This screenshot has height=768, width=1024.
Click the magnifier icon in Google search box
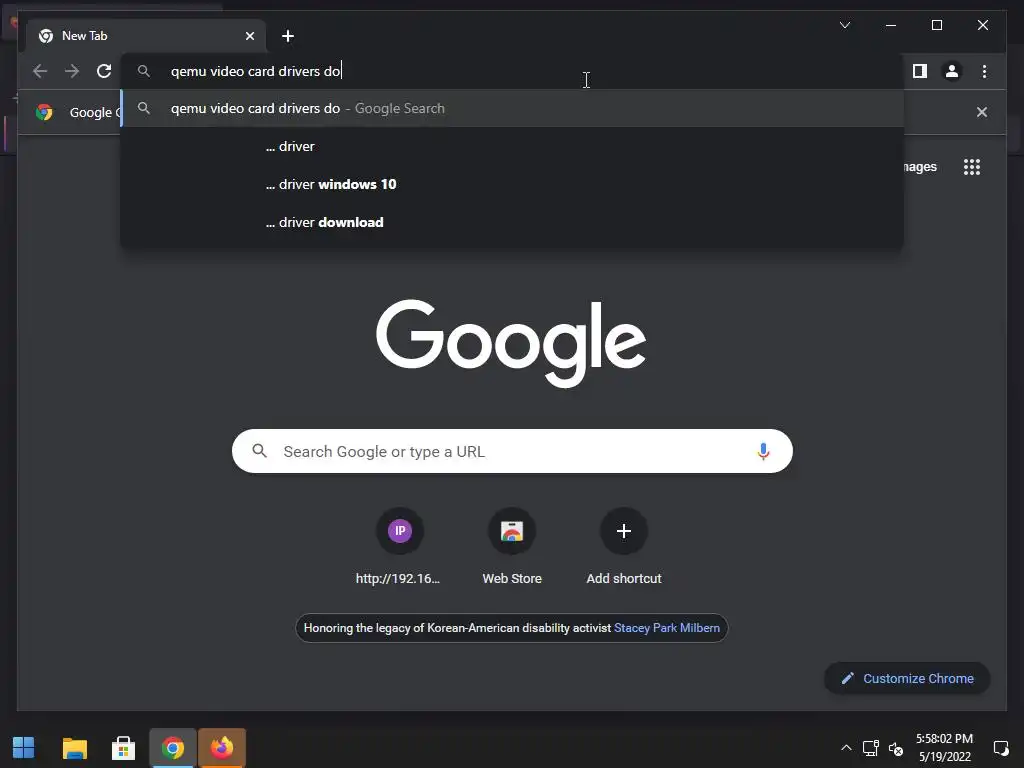(x=259, y=451)
